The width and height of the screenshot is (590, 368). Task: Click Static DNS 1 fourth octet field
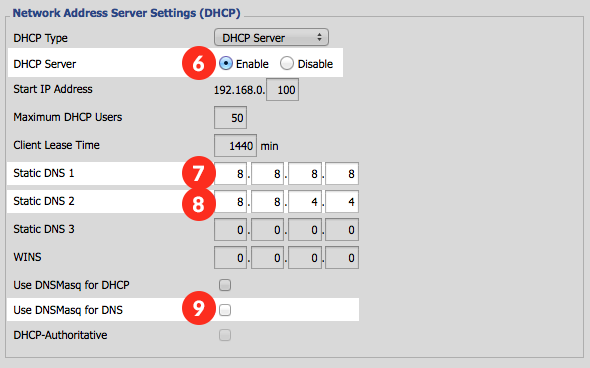342,173
